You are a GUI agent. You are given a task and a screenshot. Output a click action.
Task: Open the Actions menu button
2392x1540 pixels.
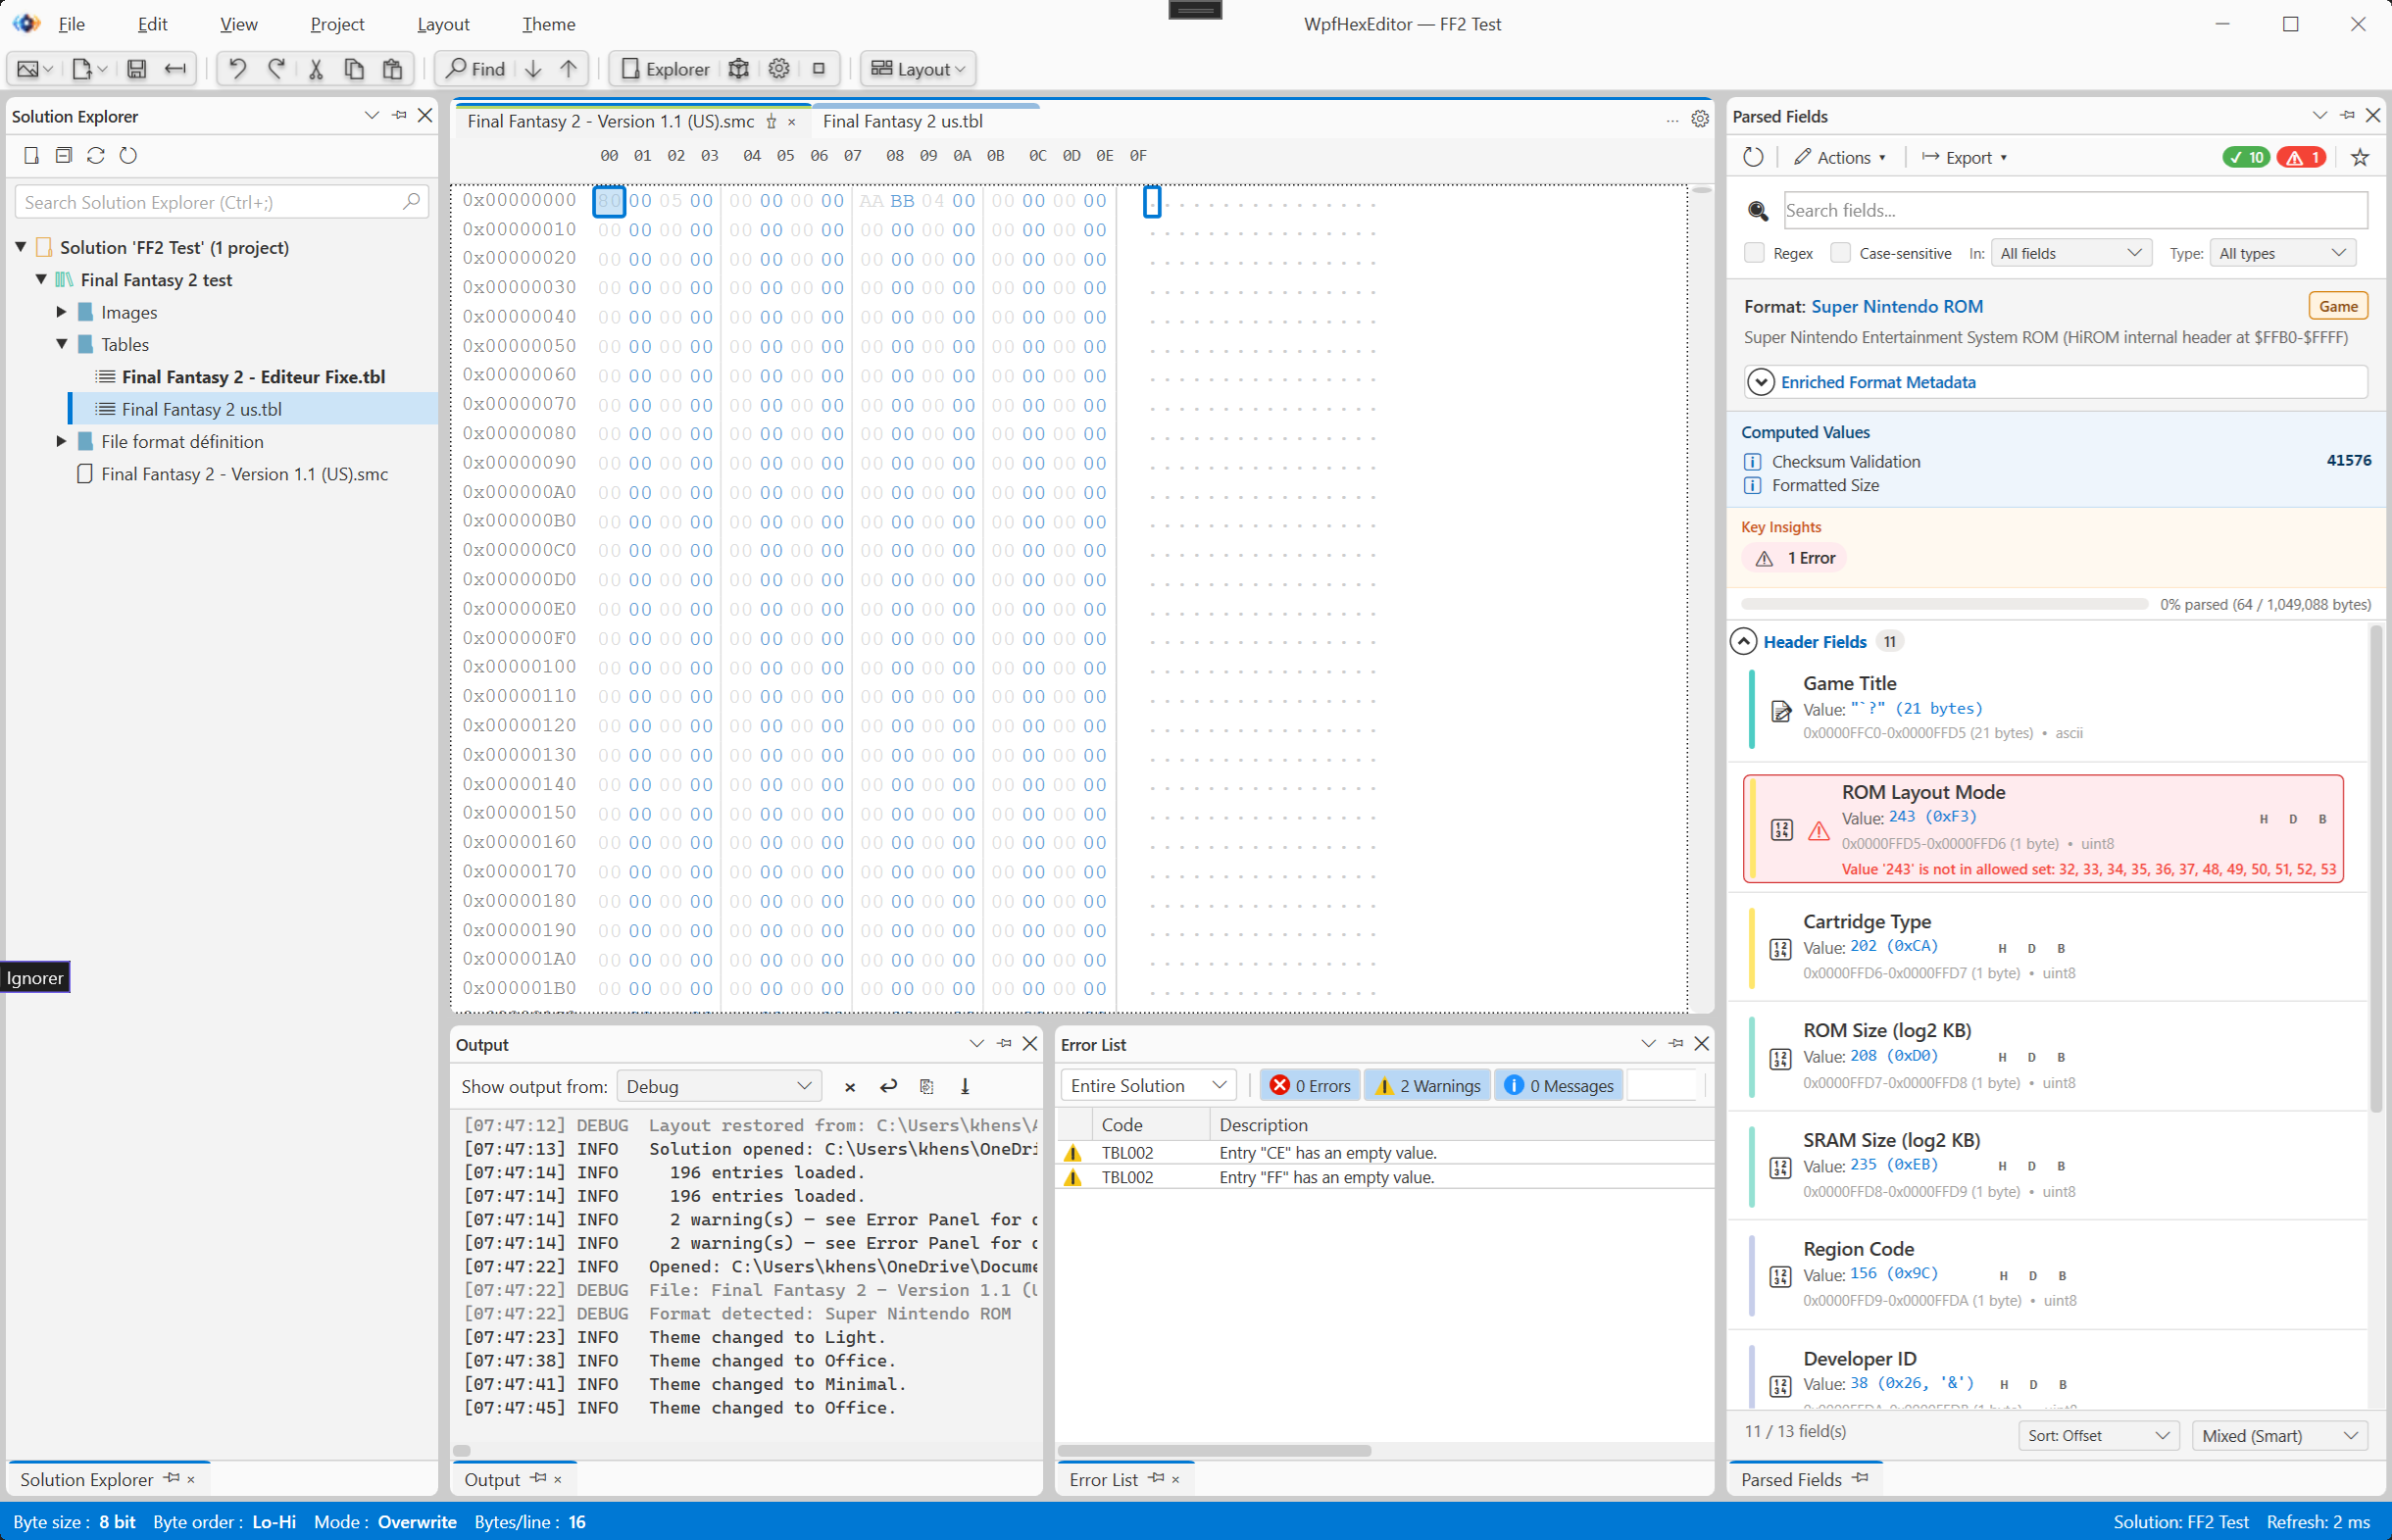[x=1839, y=157]
